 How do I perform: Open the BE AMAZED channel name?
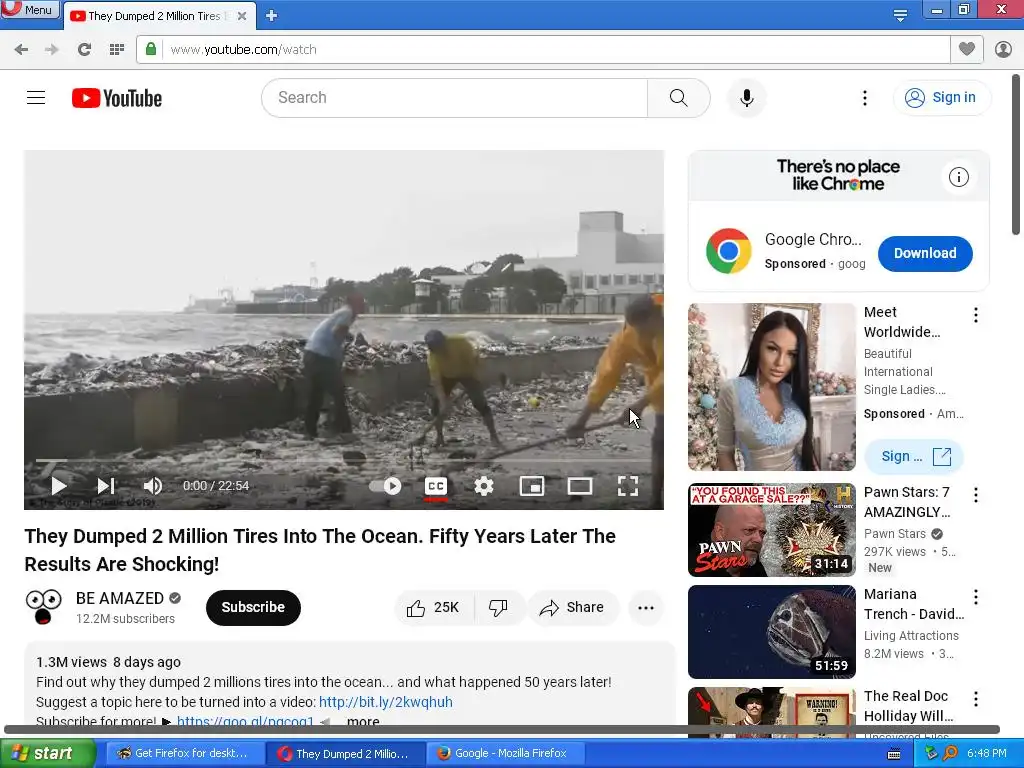[x=120, y=598]
